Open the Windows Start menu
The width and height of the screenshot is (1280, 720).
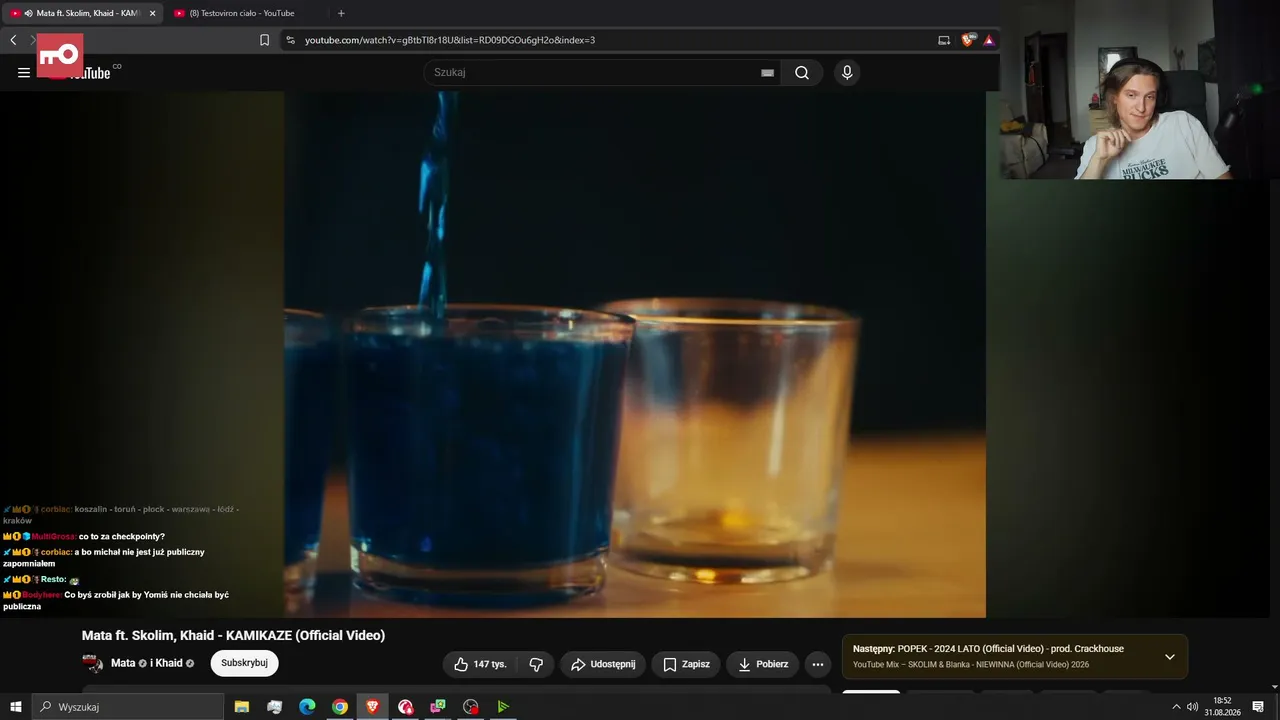(x=16, y=707)
